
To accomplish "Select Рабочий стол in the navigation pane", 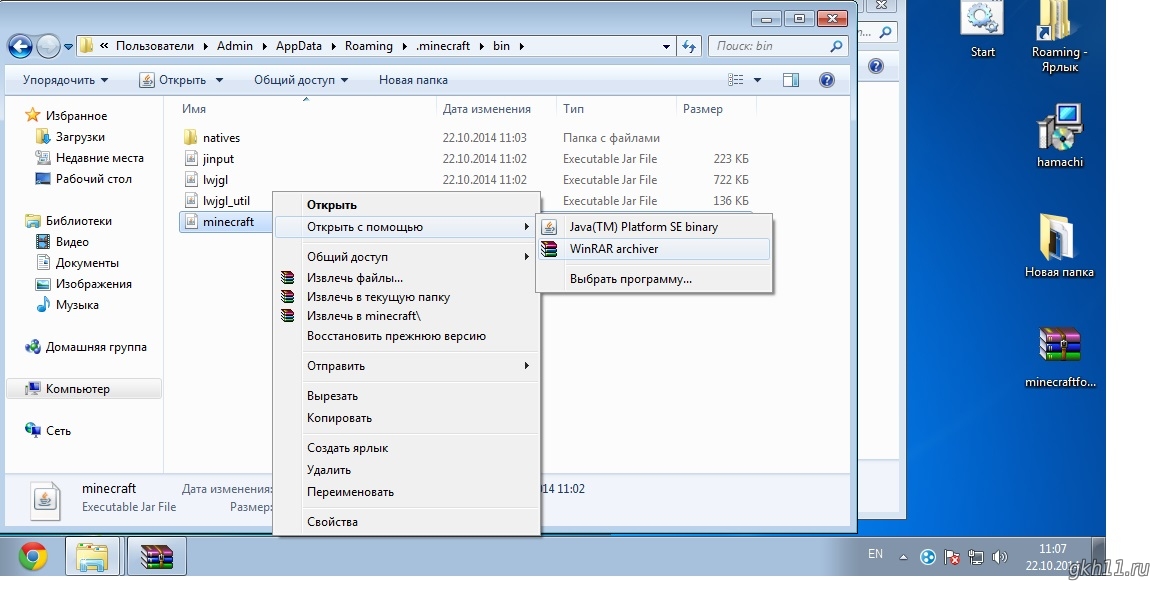I will [x=93, y=179].
